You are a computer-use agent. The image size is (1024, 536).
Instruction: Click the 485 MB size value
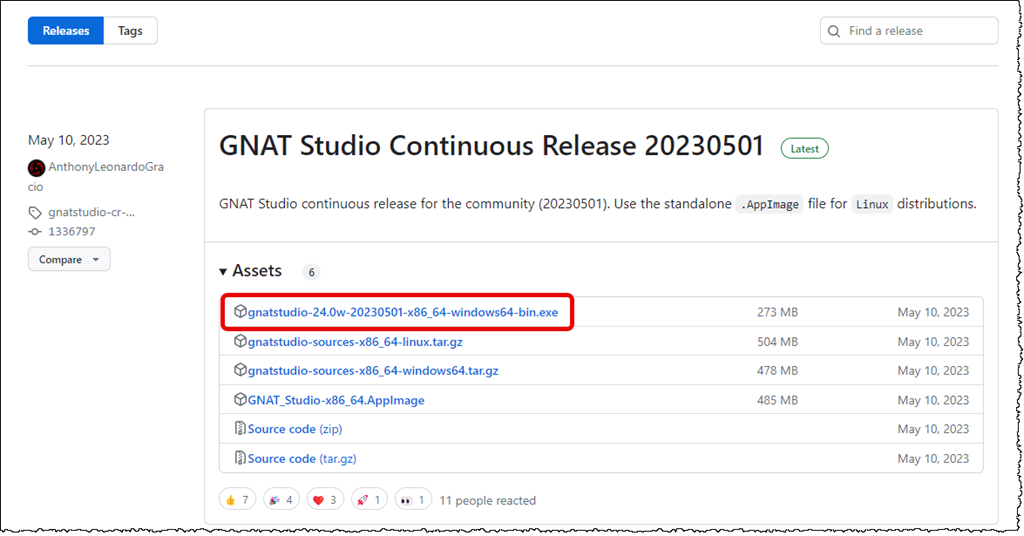point(777,400)
